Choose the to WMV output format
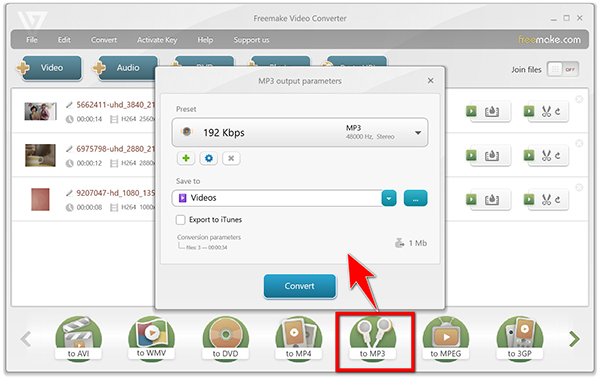 (x=152, y=338)
